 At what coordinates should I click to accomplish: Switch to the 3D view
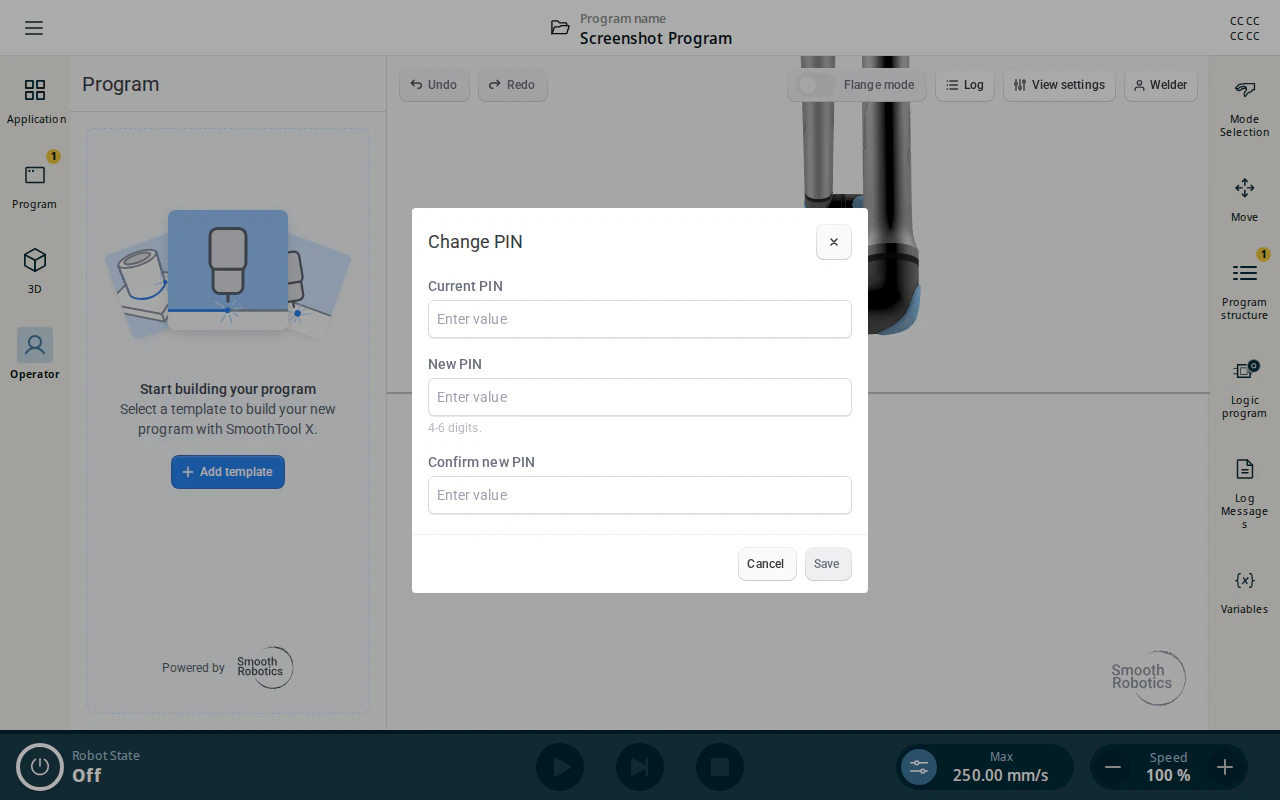pos(35,272)
